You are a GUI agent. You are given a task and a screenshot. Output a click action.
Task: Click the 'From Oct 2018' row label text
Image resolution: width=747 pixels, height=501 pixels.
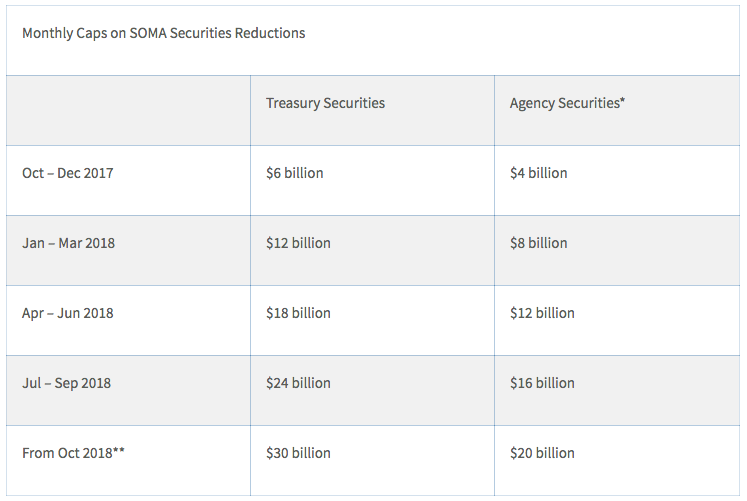click(x=63, y=453)
